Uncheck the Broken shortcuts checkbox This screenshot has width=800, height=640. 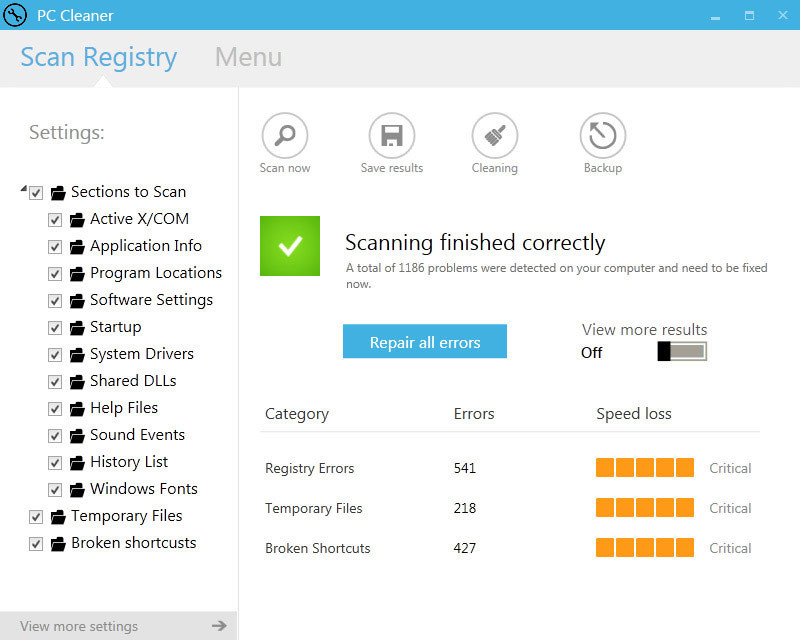36,544
